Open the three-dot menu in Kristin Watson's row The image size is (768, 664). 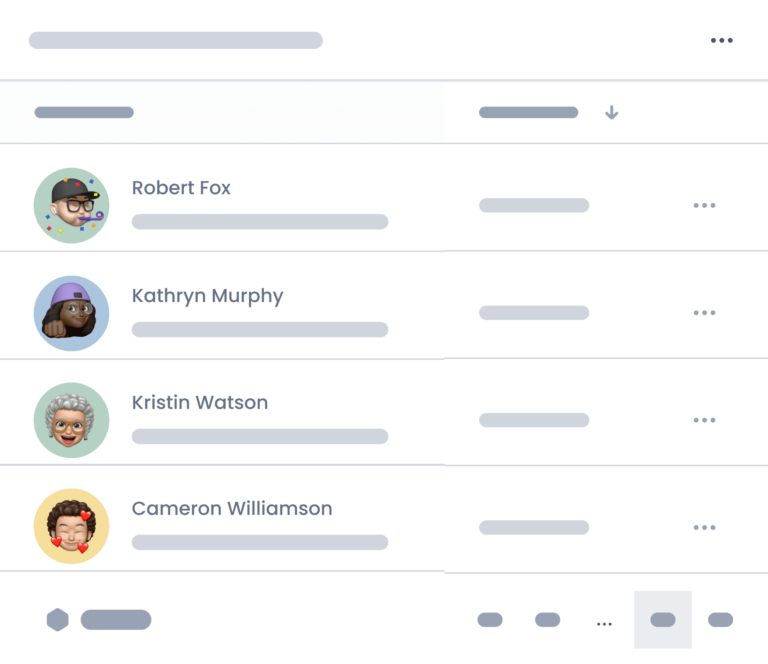point(704,421)
